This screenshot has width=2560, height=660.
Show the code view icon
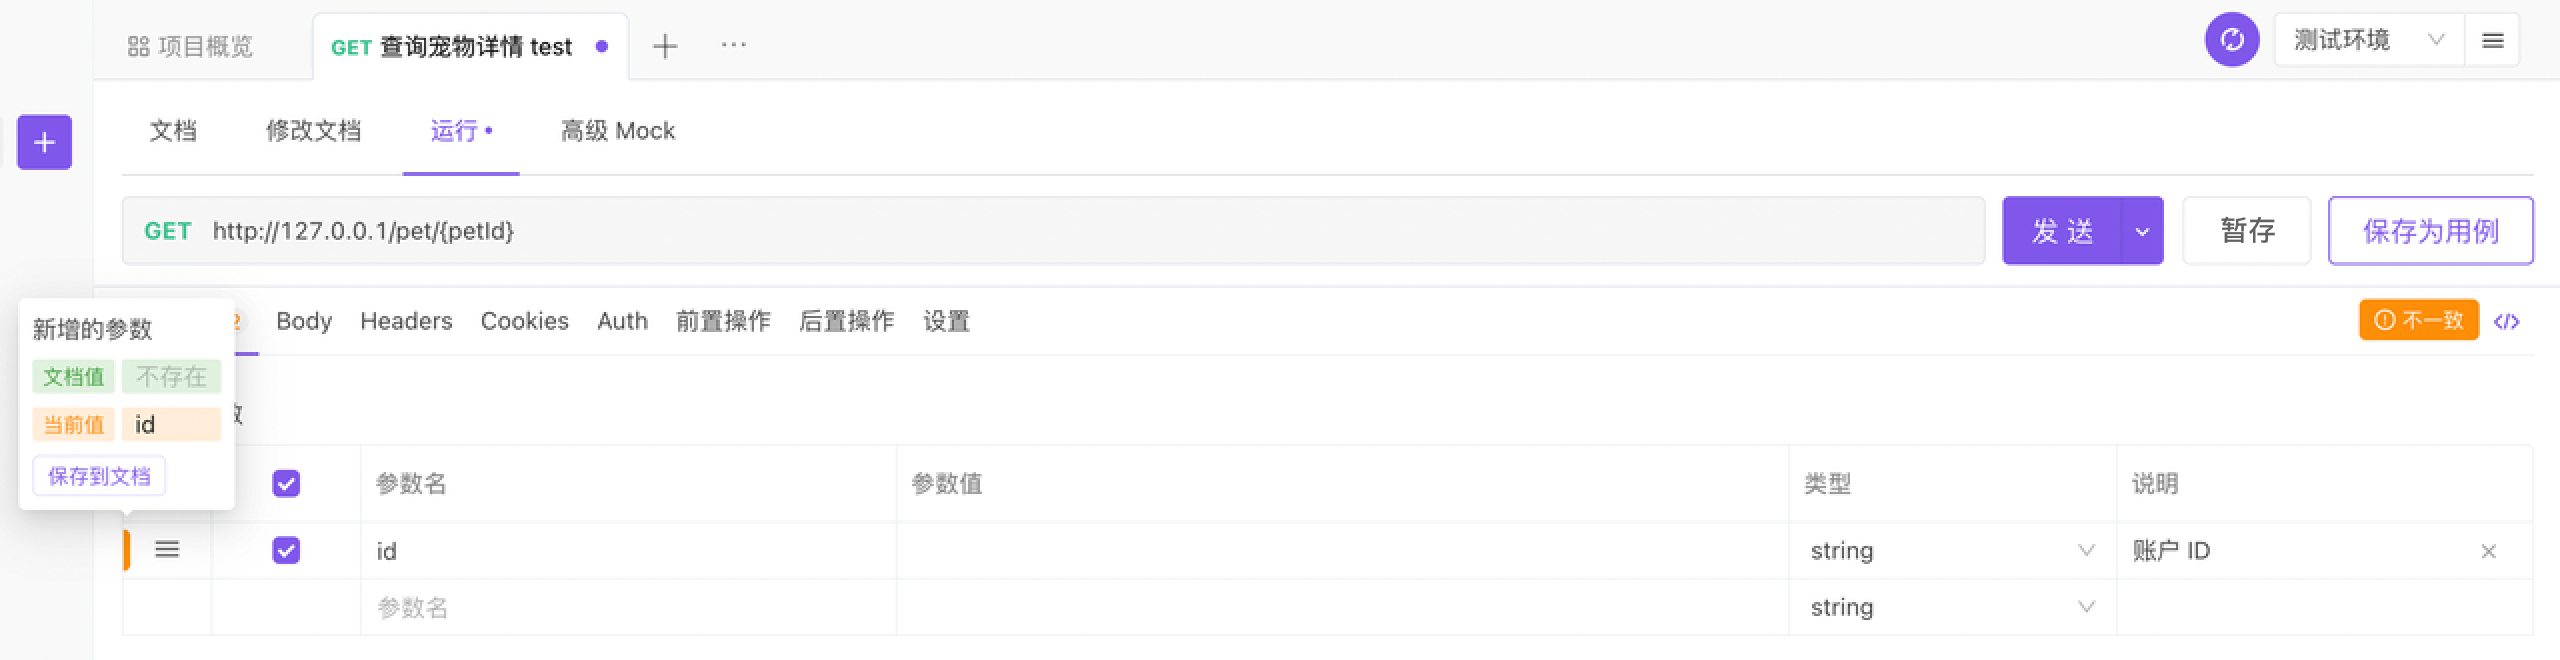click(x=2506, y=321)
